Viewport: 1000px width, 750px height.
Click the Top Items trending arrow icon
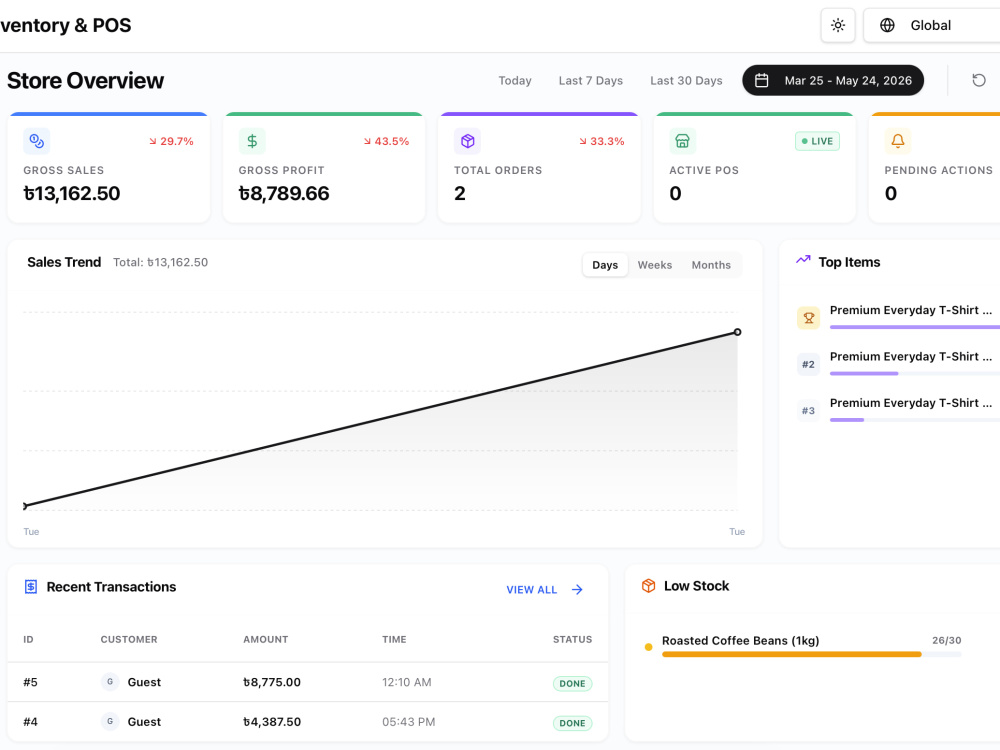click(803, 260)
